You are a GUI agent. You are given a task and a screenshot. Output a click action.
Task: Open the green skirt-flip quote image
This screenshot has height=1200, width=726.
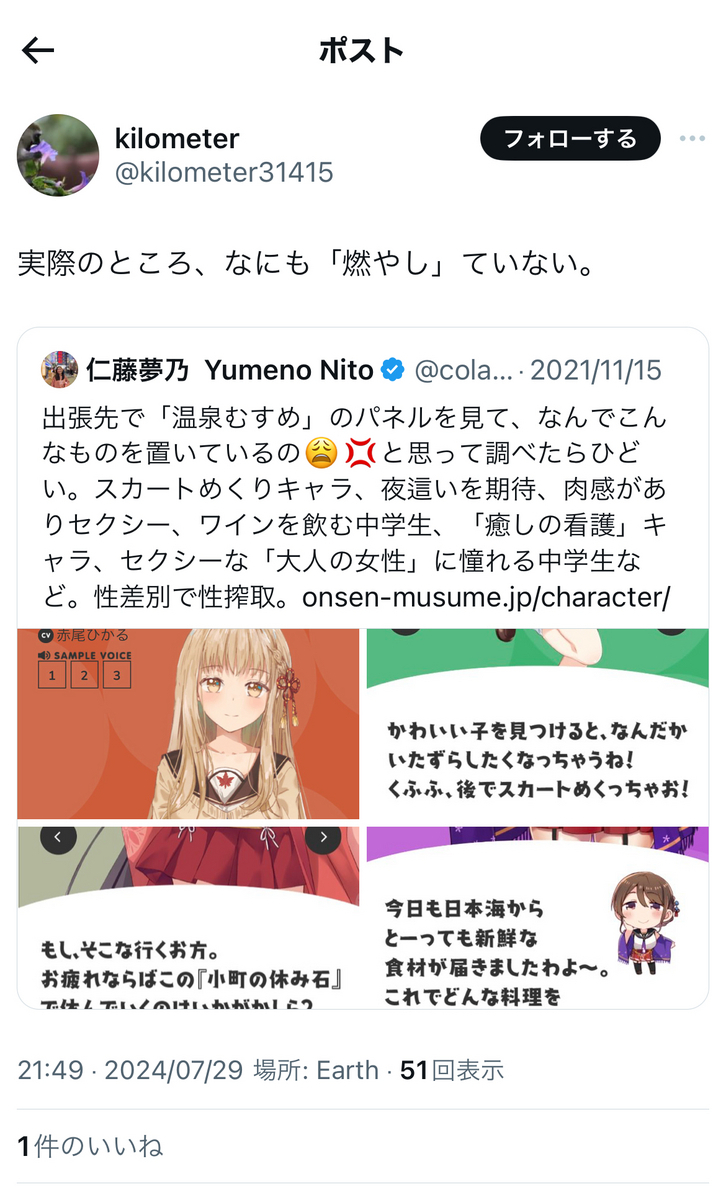pyautogui.click(x=538, y=724)
